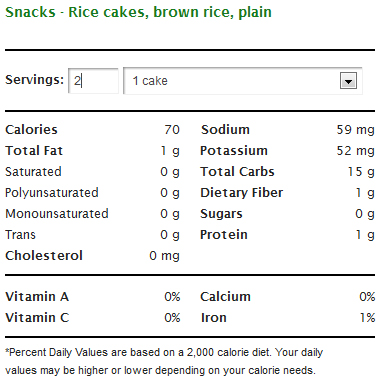Click the Sodium value 59 mg

click(x=355, y=130)
